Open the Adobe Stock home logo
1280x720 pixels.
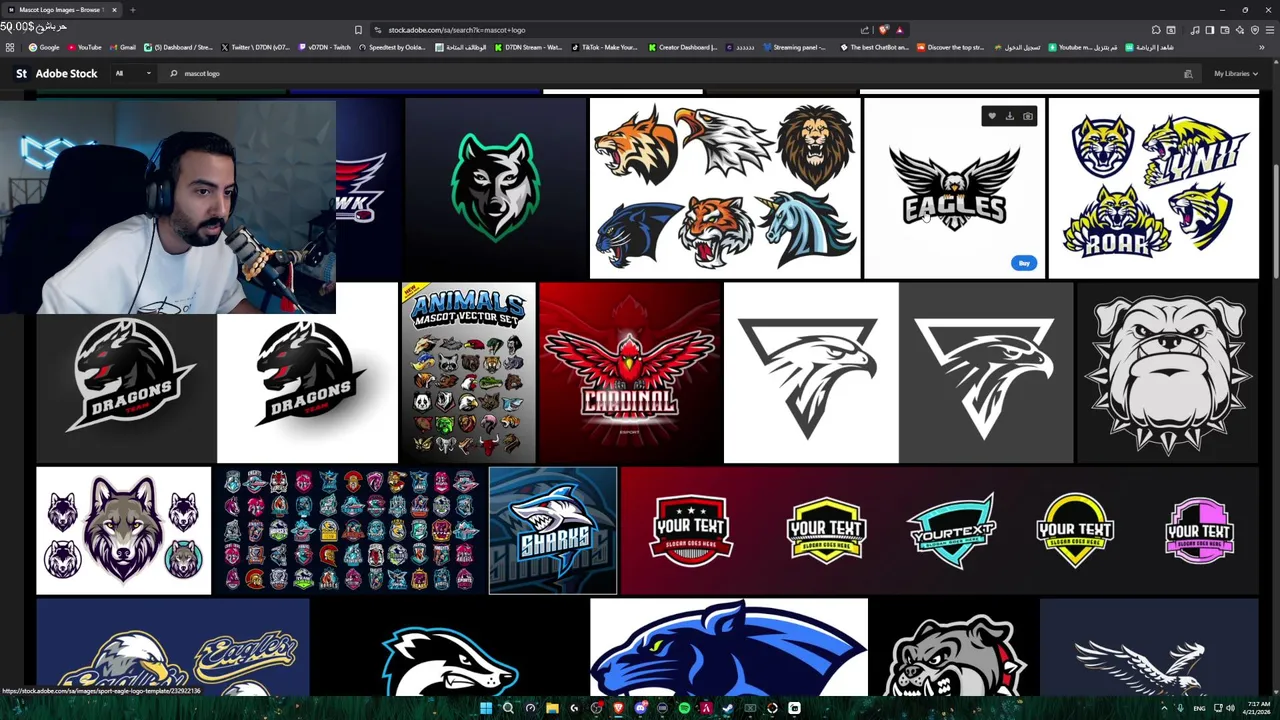(x=56, y=73)
